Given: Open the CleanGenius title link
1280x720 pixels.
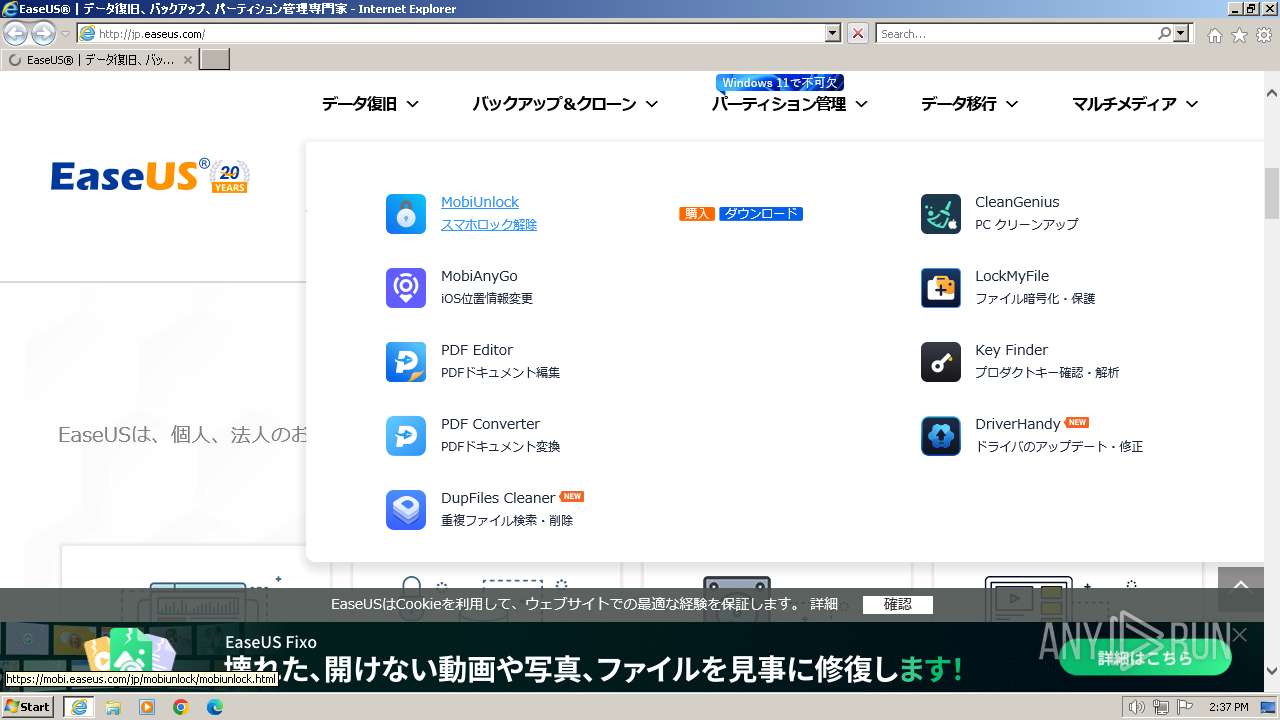Looking at the screenshot, I should [x=1017, y=202].
